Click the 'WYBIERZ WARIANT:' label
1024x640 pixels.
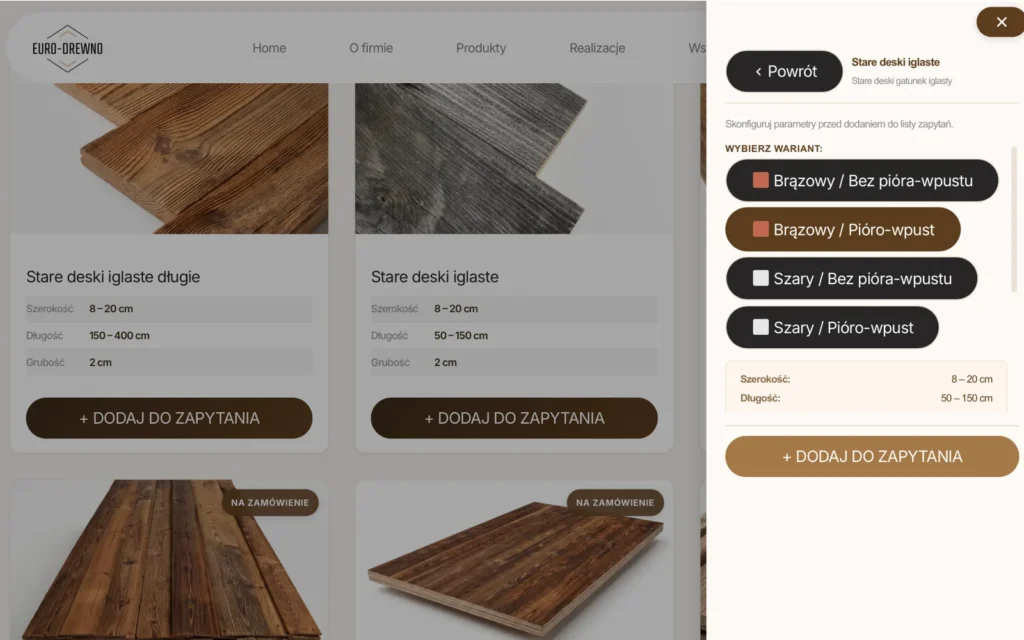(773, 149)
